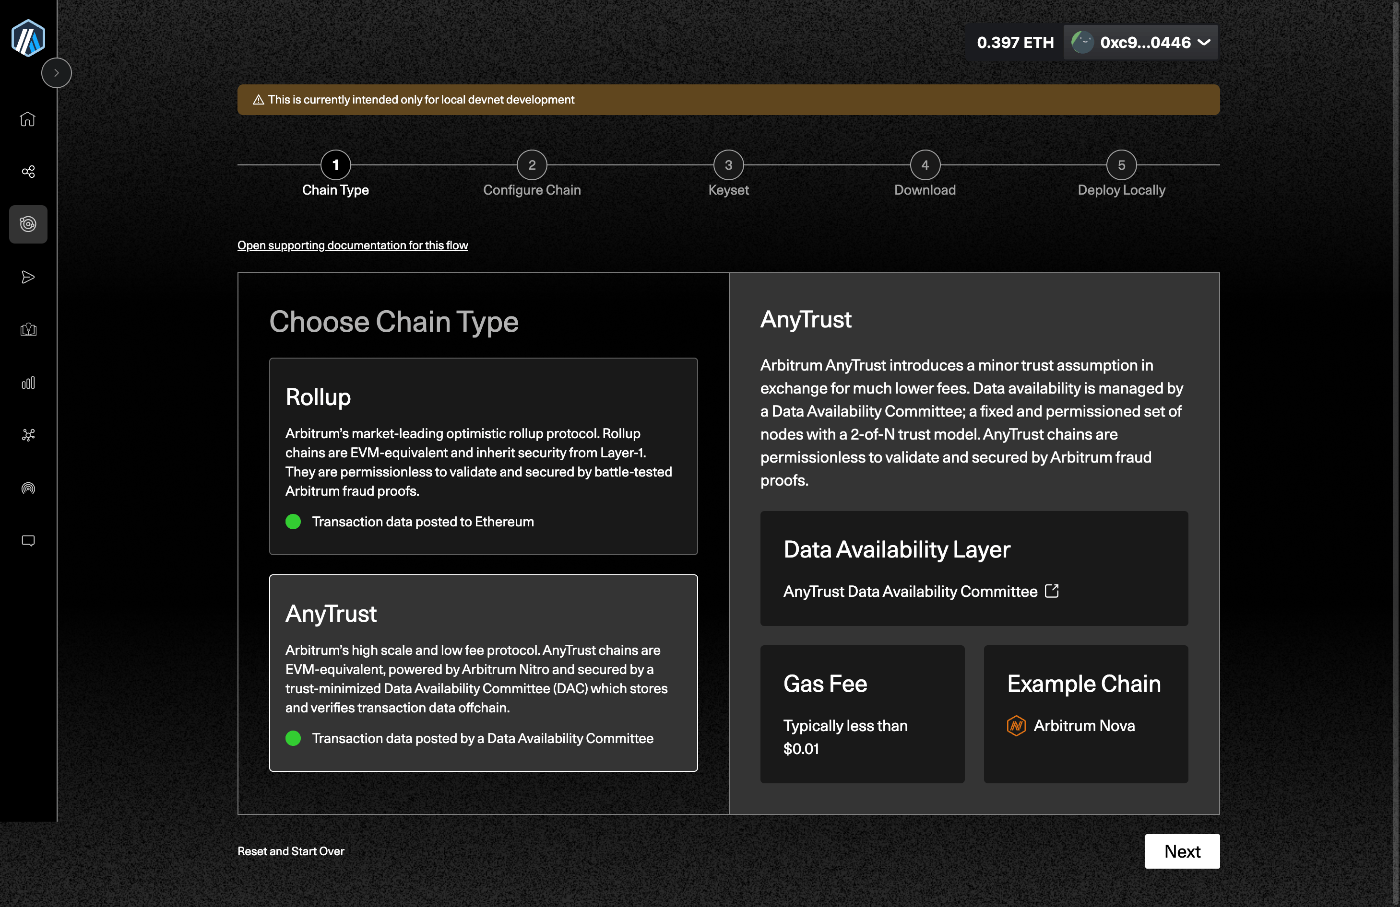Open the Home sidebar icon
The height and width of the screenshot is (907, 1400).
[x=28, y=119]
